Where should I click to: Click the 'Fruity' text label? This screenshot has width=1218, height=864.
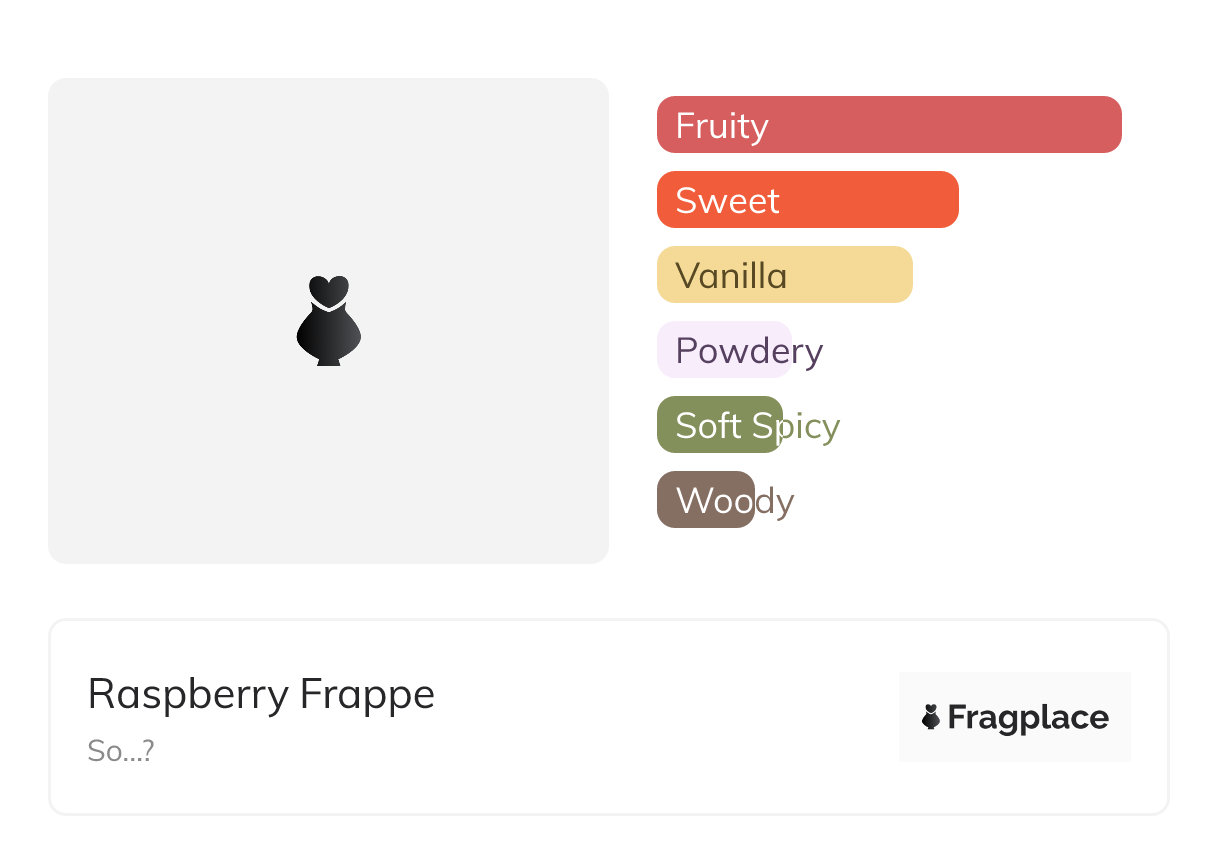coord(722,126)
